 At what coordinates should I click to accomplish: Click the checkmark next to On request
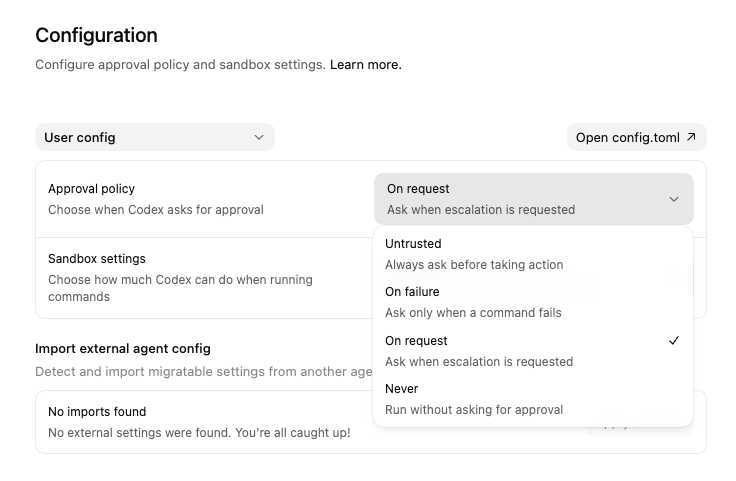(x=674, y=340)
